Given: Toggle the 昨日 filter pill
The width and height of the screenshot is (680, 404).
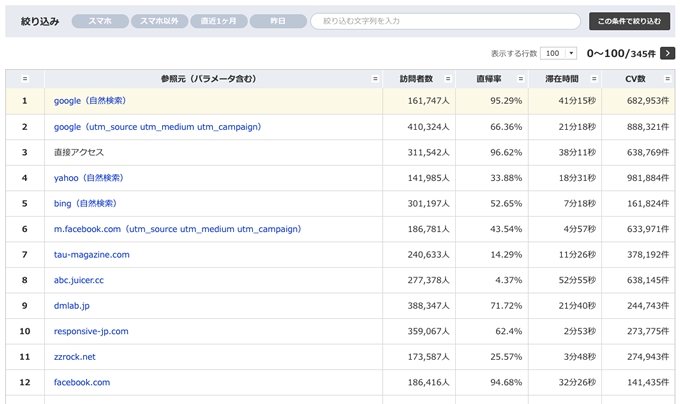Looking at the screenshot, I should 278,21.
